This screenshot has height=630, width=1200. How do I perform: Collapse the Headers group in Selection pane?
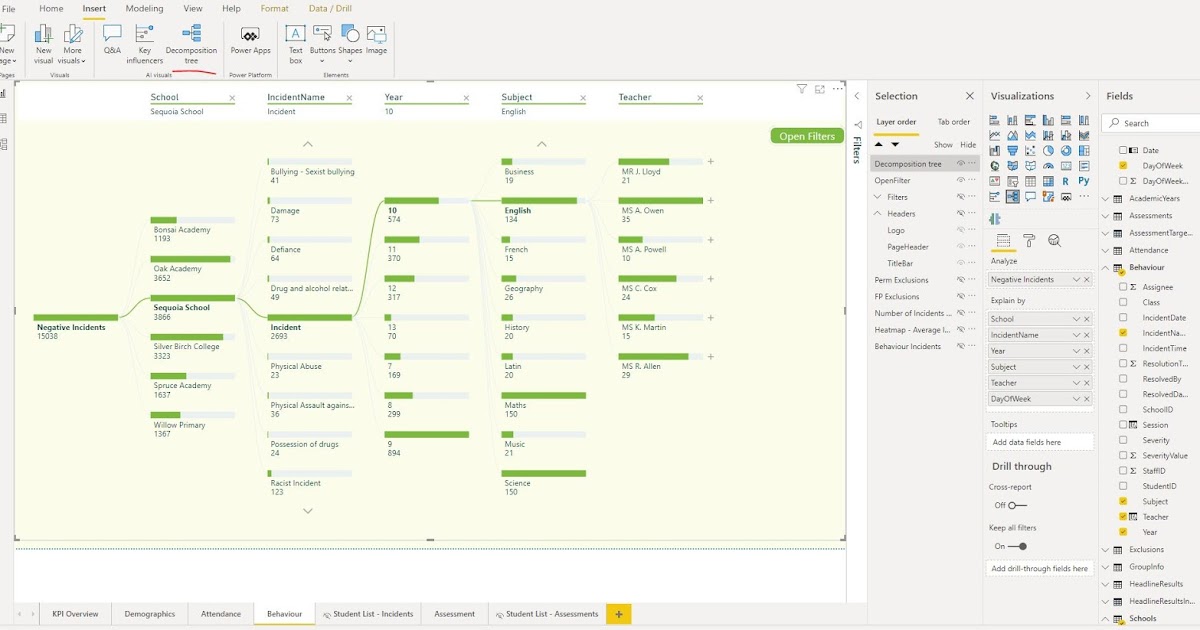(879, 213)
